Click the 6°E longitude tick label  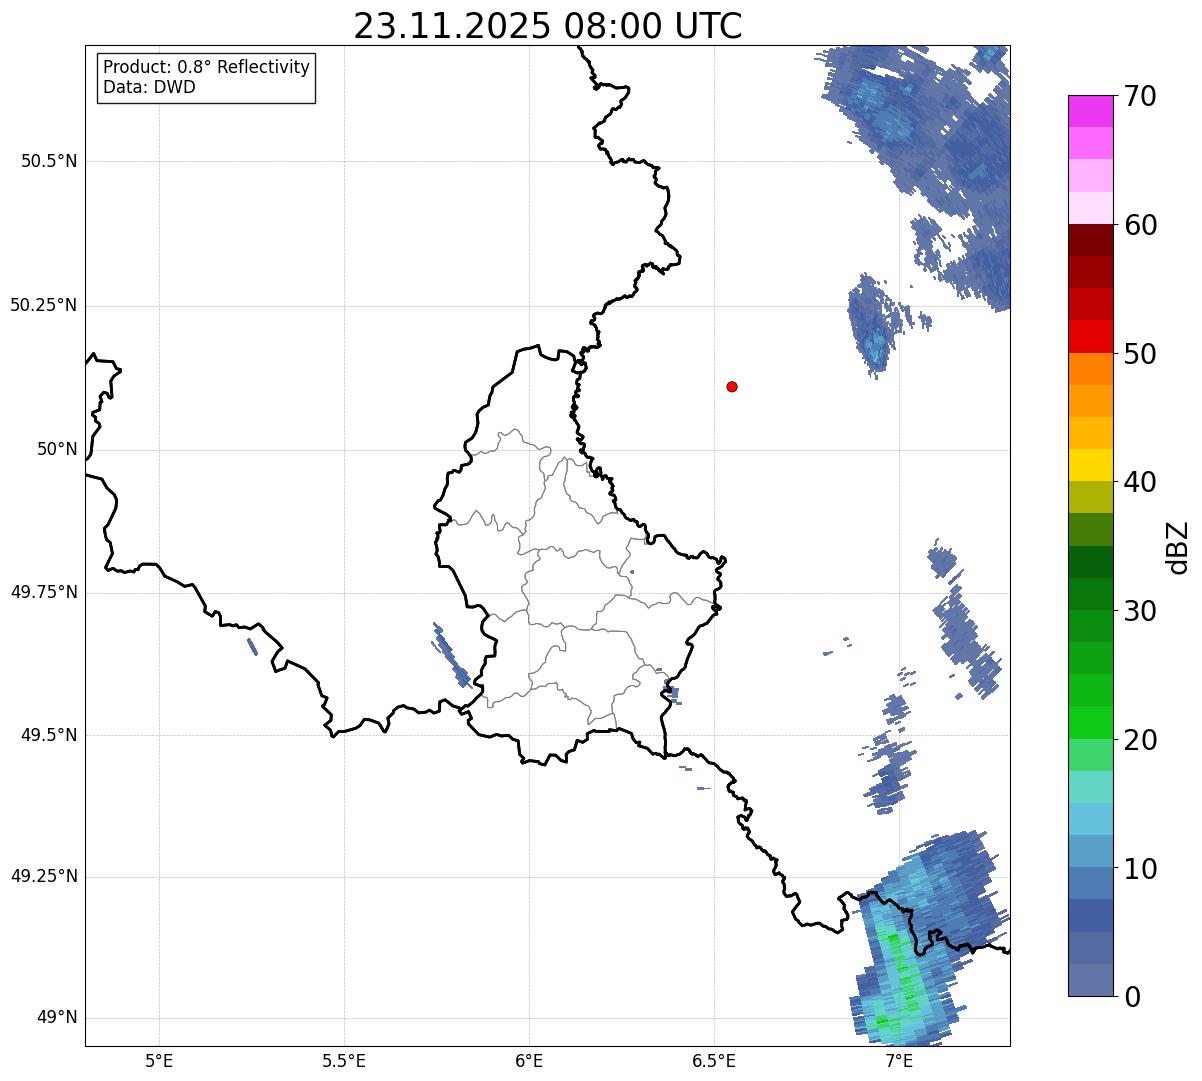coord(529,1060)
